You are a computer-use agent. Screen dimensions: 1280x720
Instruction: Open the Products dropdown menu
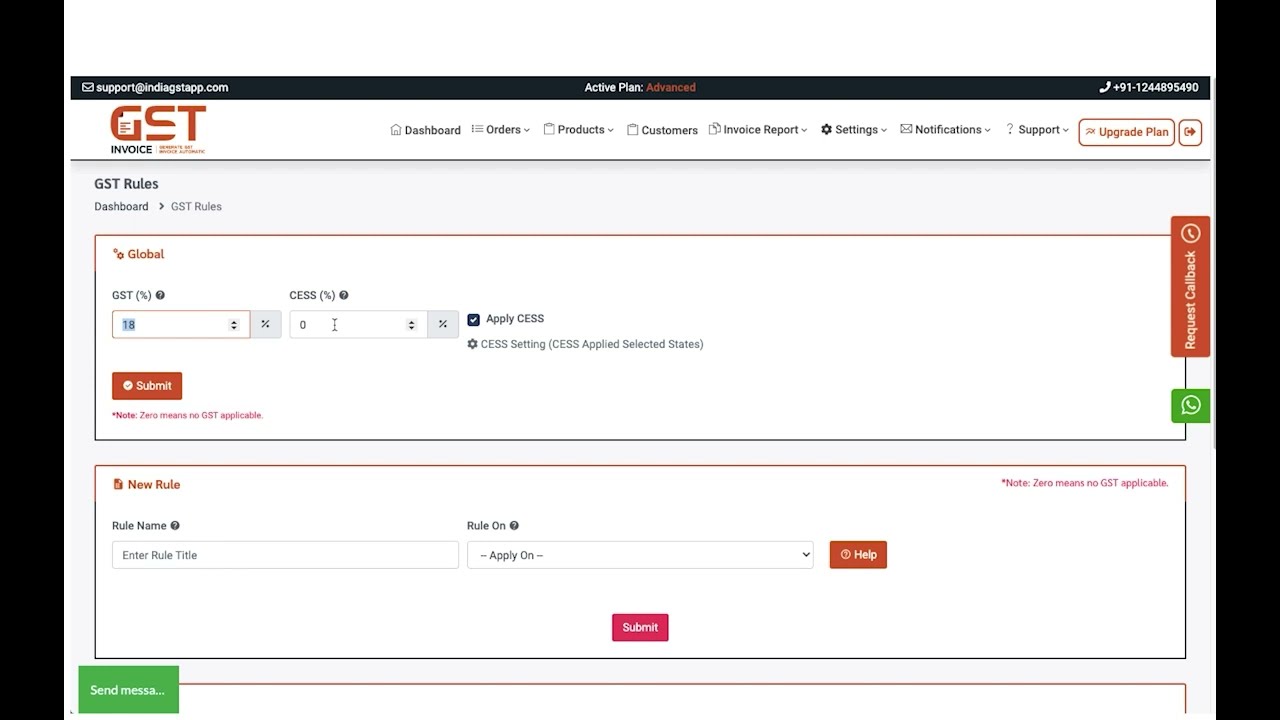tap(579, 130)
